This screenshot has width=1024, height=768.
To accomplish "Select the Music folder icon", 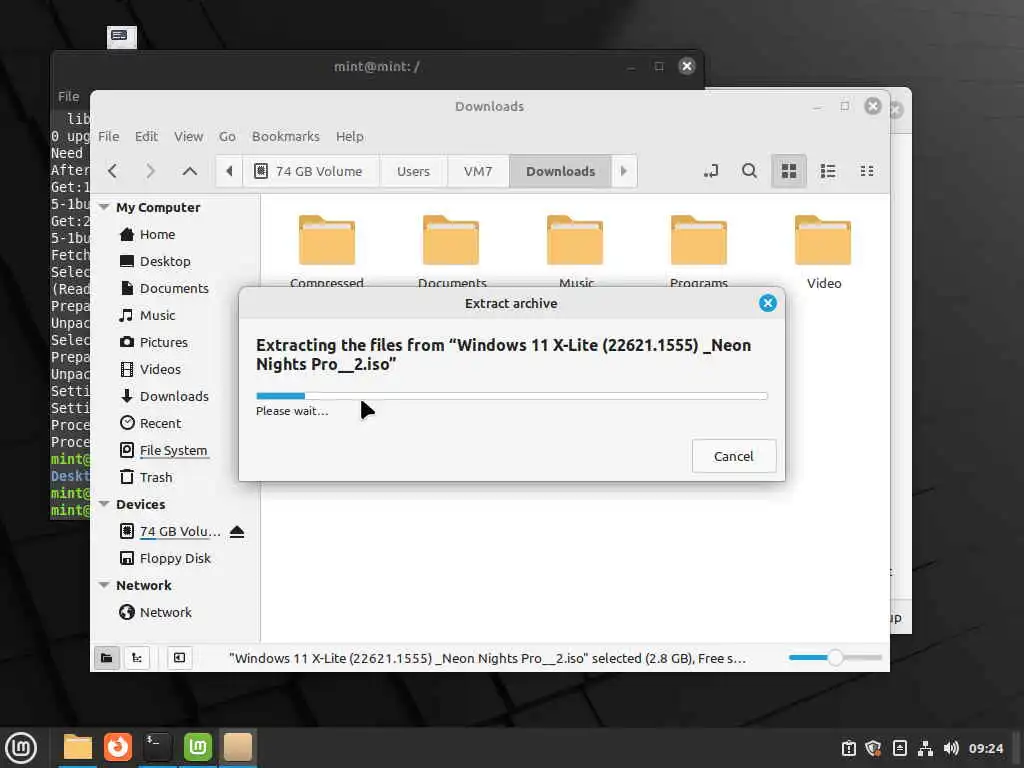I will pos(575,240).
